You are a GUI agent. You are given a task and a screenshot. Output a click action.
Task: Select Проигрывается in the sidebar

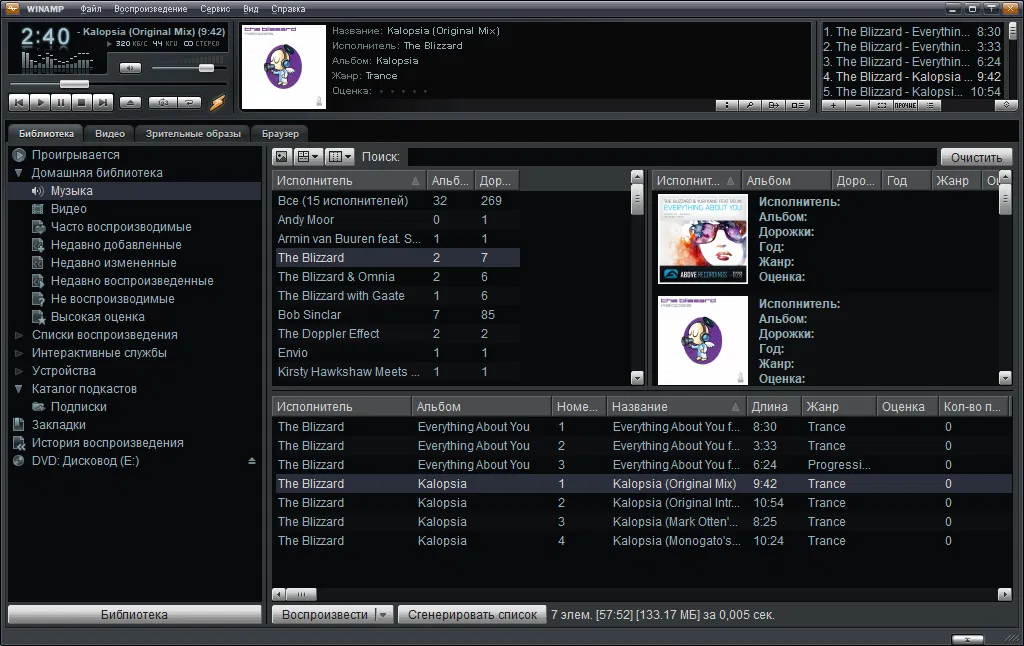[x=76, y=155]
